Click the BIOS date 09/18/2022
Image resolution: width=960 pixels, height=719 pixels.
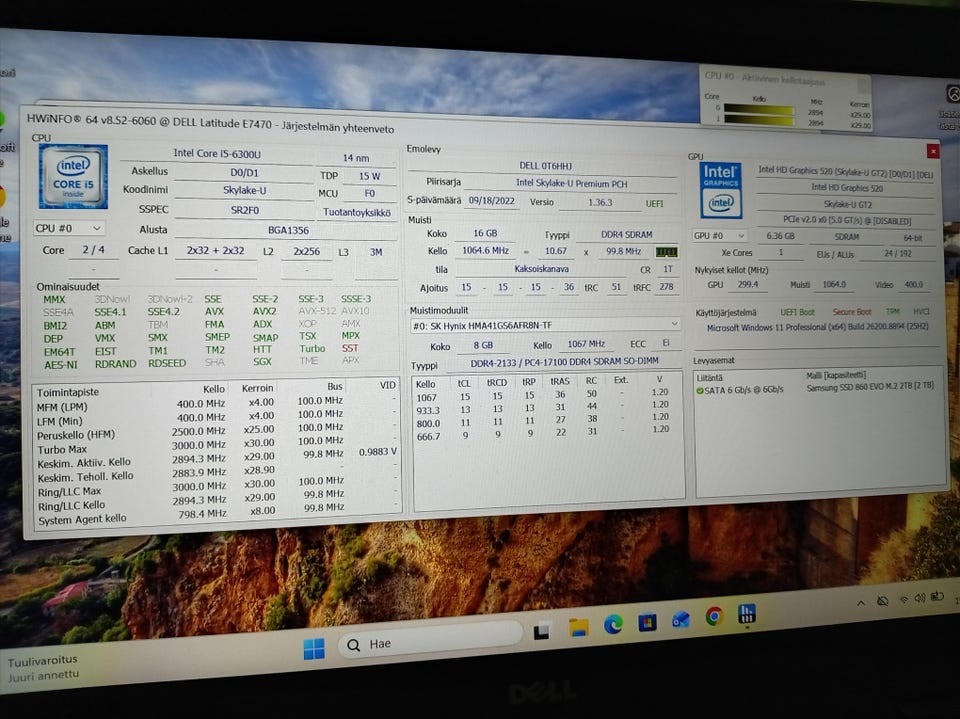492,200
